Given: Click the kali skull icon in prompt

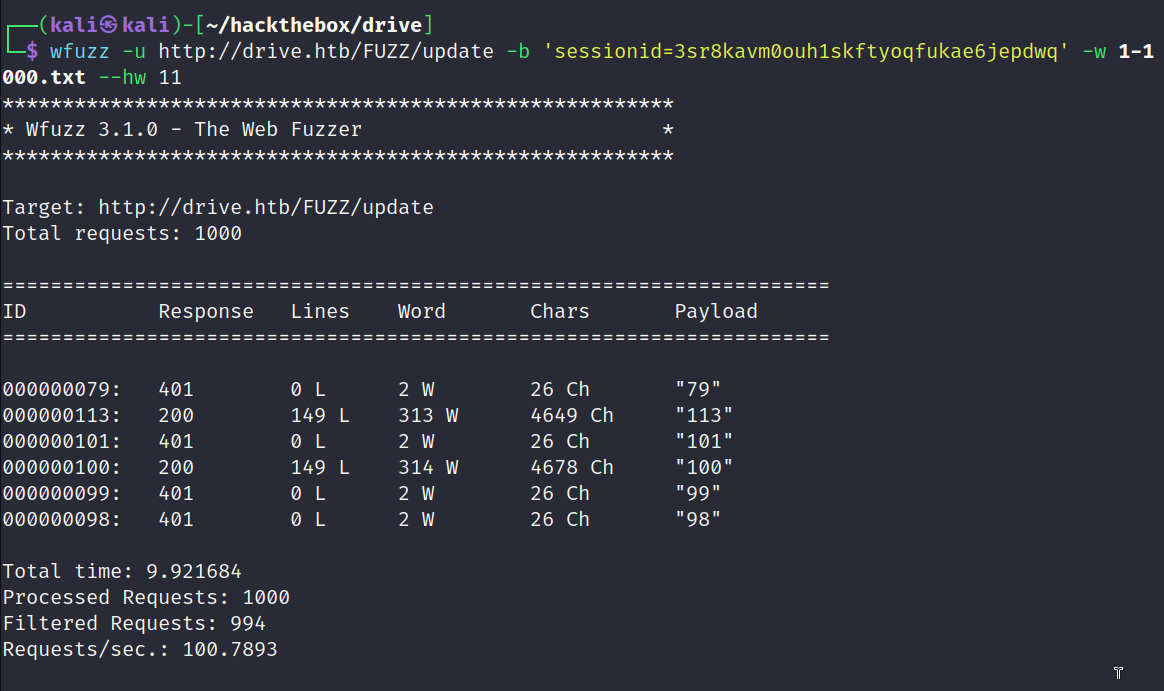Looking at the screenshot, I should tap(108, 25).
